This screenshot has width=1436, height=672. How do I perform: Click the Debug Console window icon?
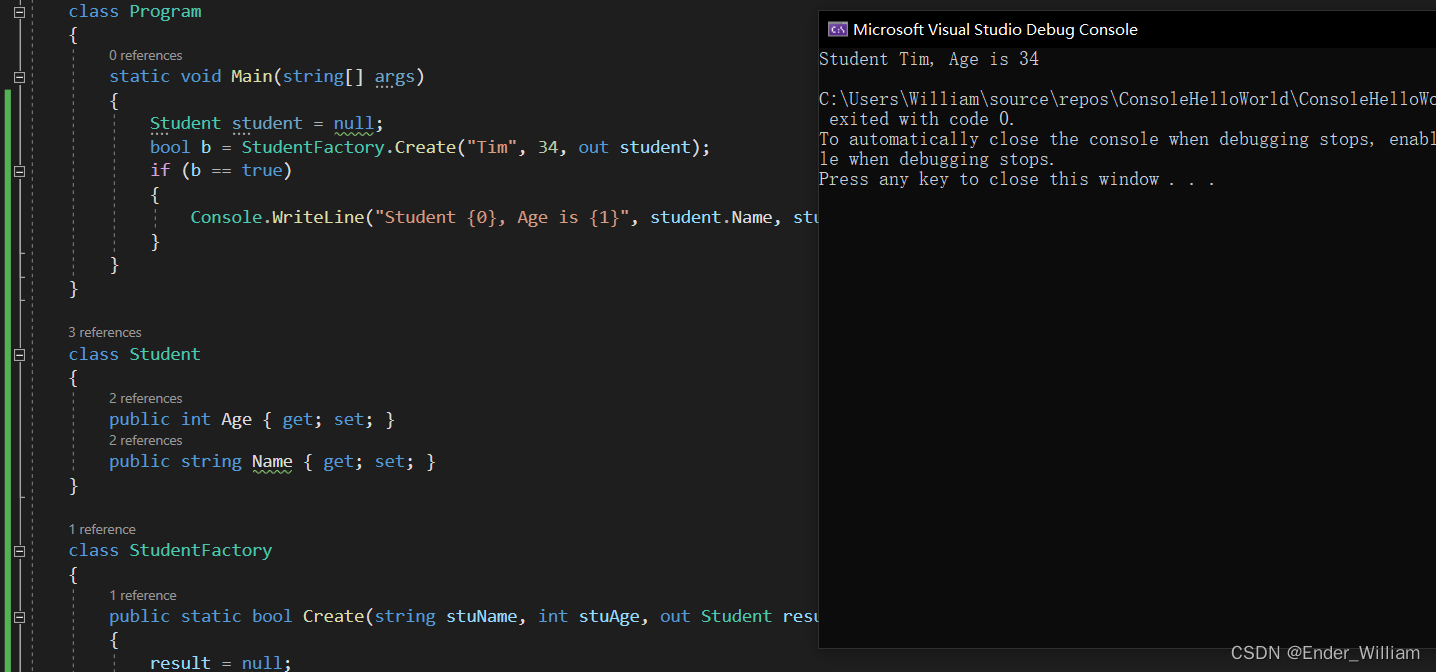[838, 30]
